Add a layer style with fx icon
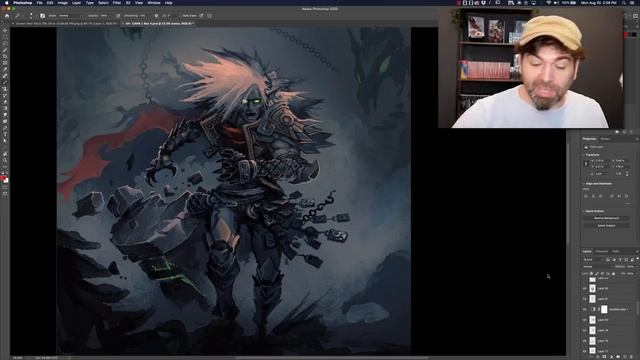 click(x=598, y=357)
